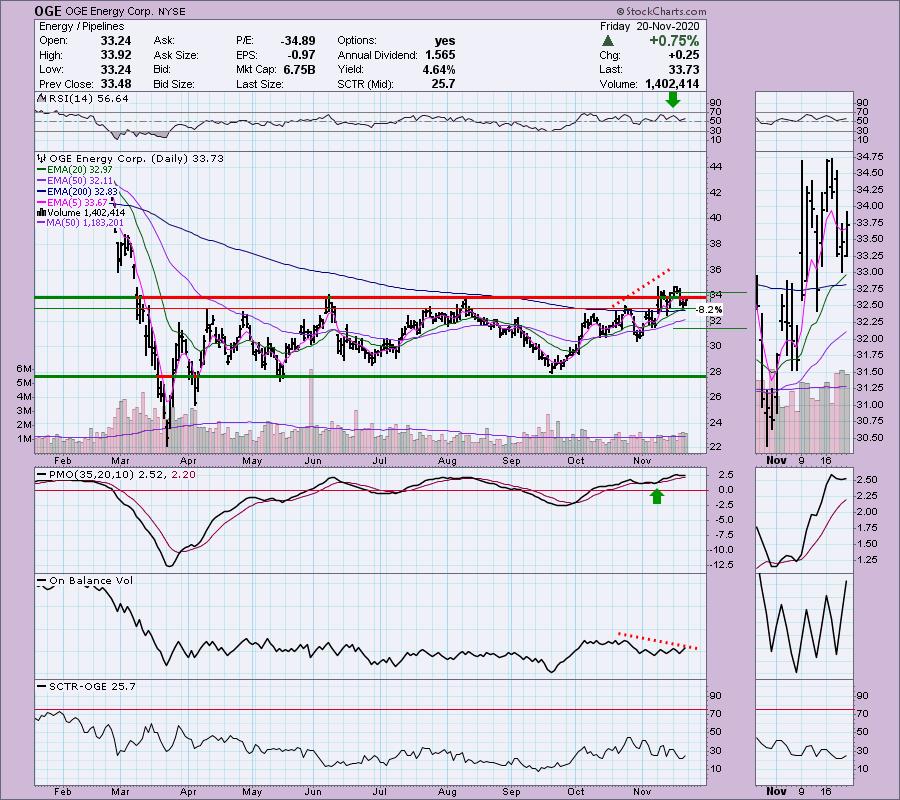Click the 'On Balance Vol' indicator label
Image resolution: width=900 pixels, height=800 pixels.
pyautogui.click(x=91, y=581)
